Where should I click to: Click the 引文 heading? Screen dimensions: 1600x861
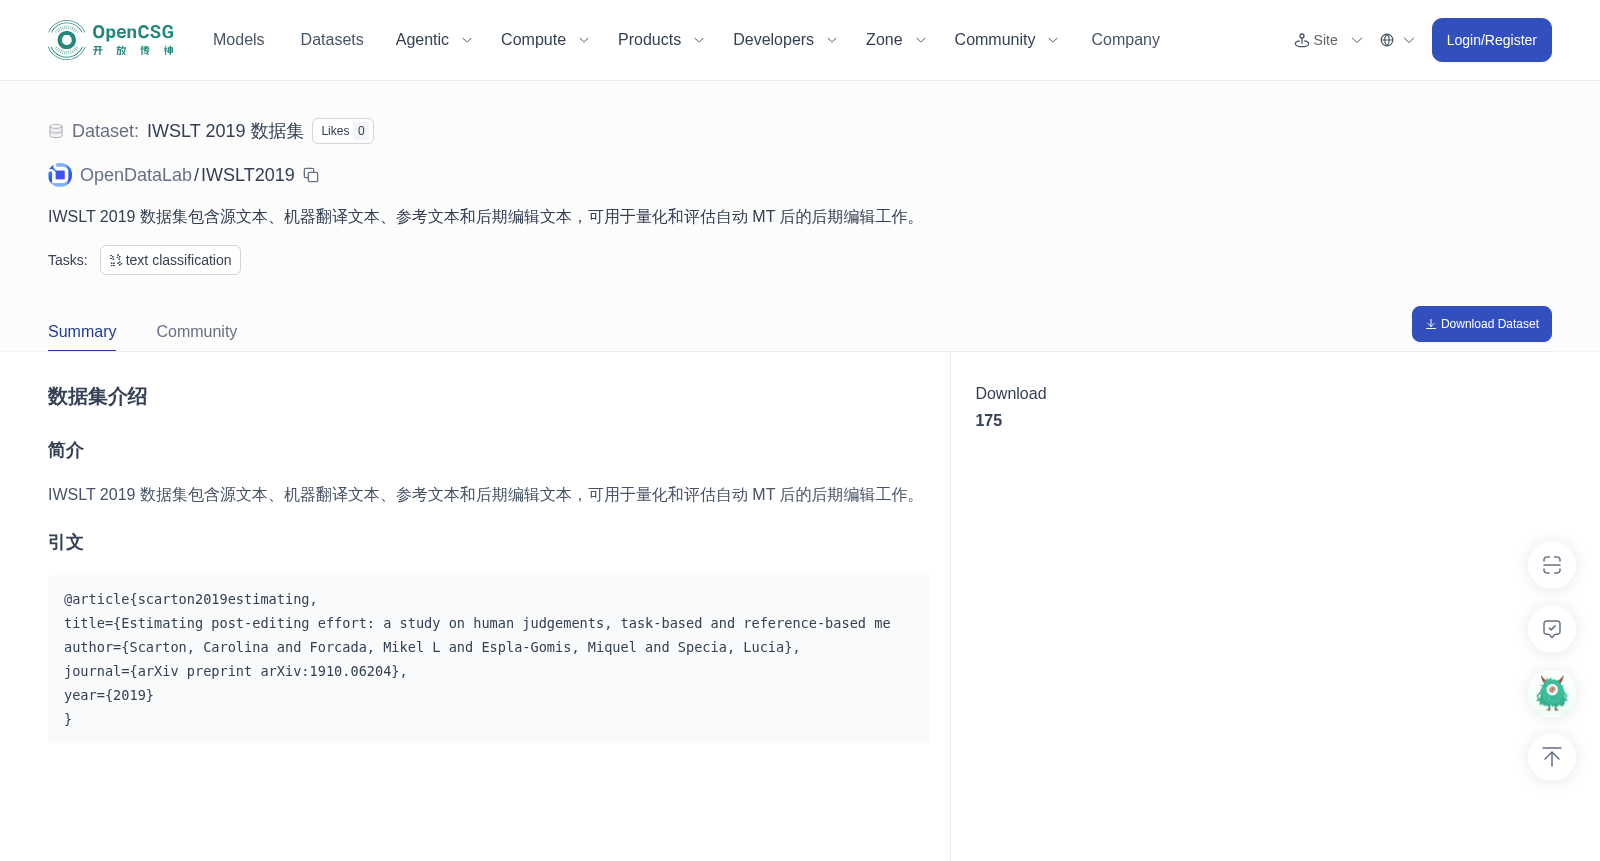pyautogui.click(x=66, y=543)
